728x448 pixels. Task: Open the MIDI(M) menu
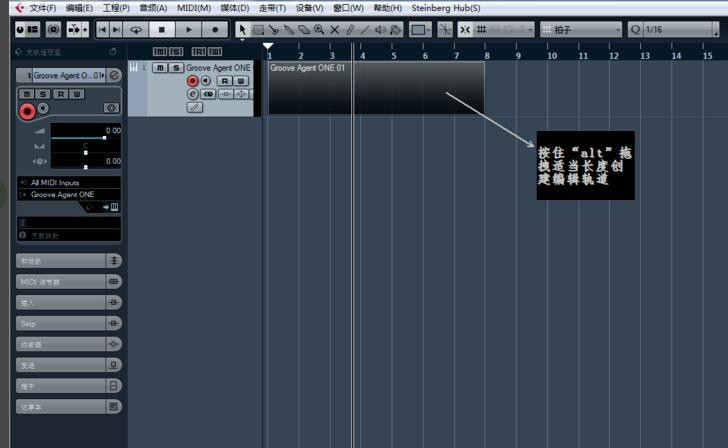click(193, 8)
